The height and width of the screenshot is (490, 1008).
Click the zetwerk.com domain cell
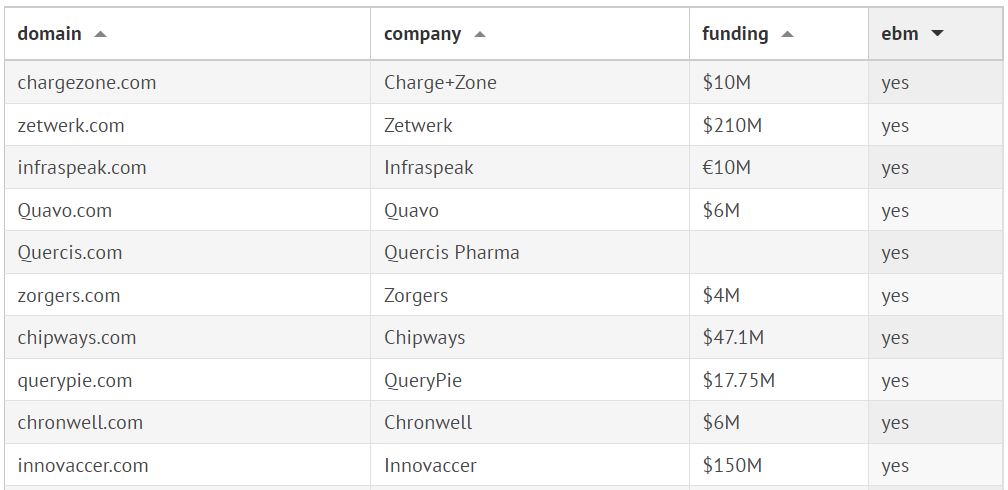click(x=71, y=126)
